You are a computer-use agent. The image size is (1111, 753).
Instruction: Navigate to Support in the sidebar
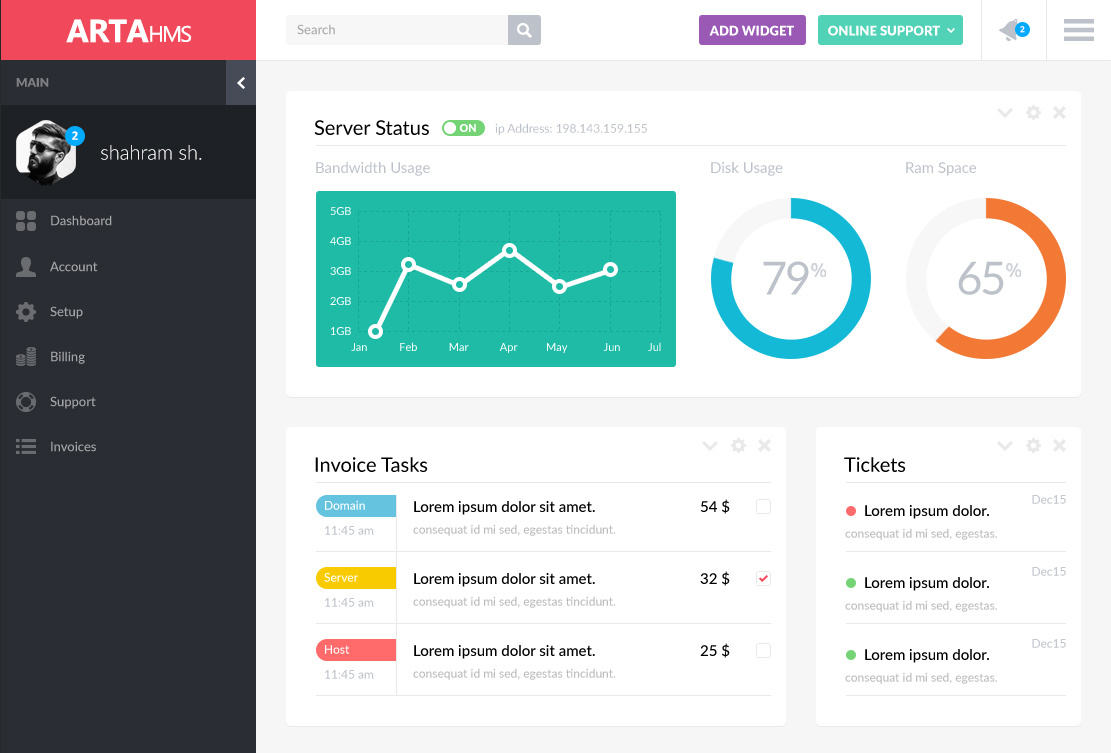click(x=74, y=401)
